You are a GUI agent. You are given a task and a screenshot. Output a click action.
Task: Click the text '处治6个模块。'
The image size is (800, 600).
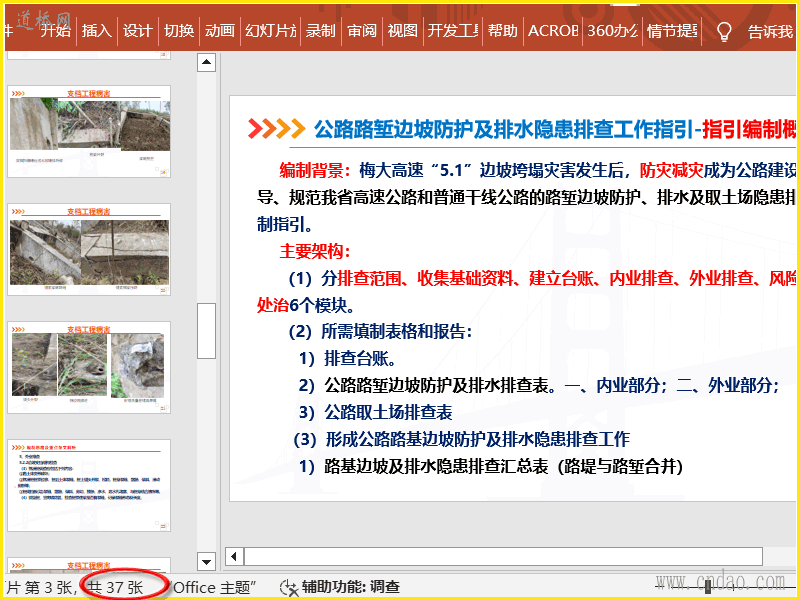306,305
